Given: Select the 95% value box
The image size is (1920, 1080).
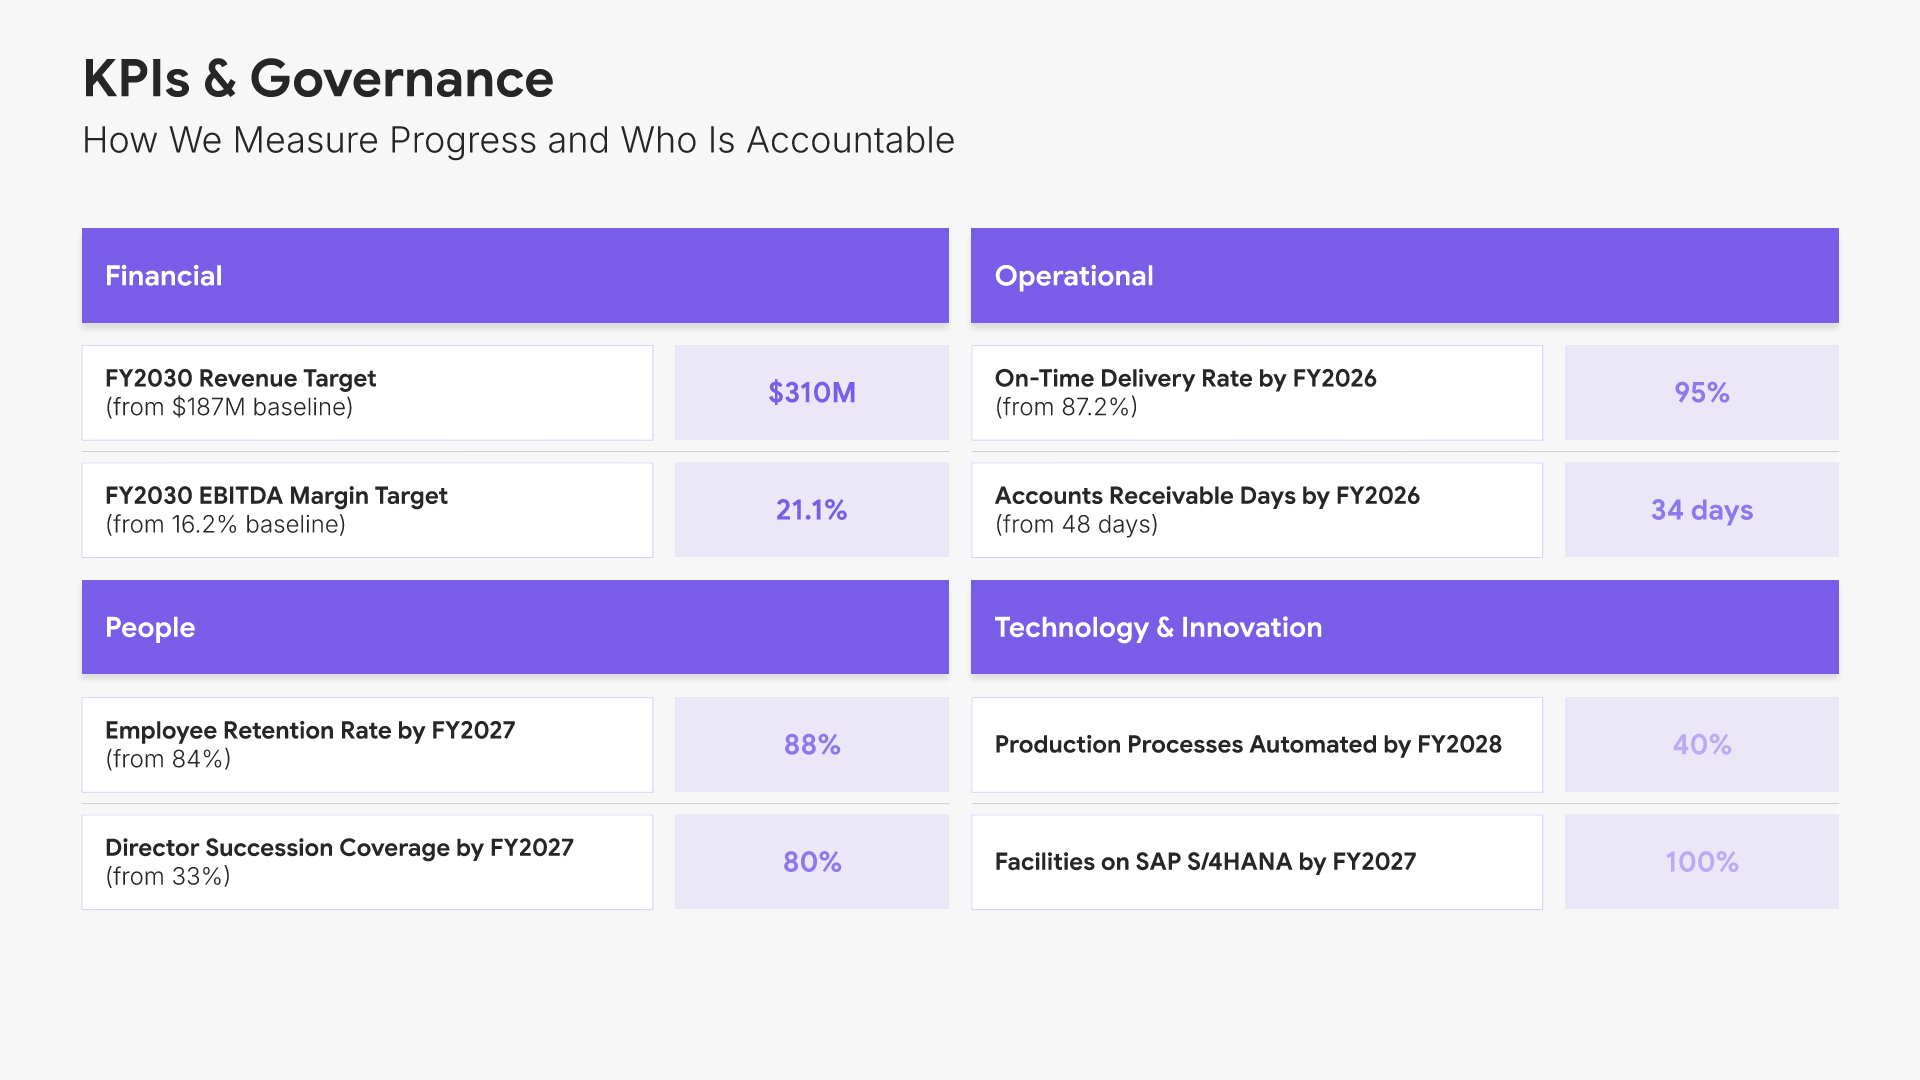Looking at the screenshot, I should pos(1701,392).
